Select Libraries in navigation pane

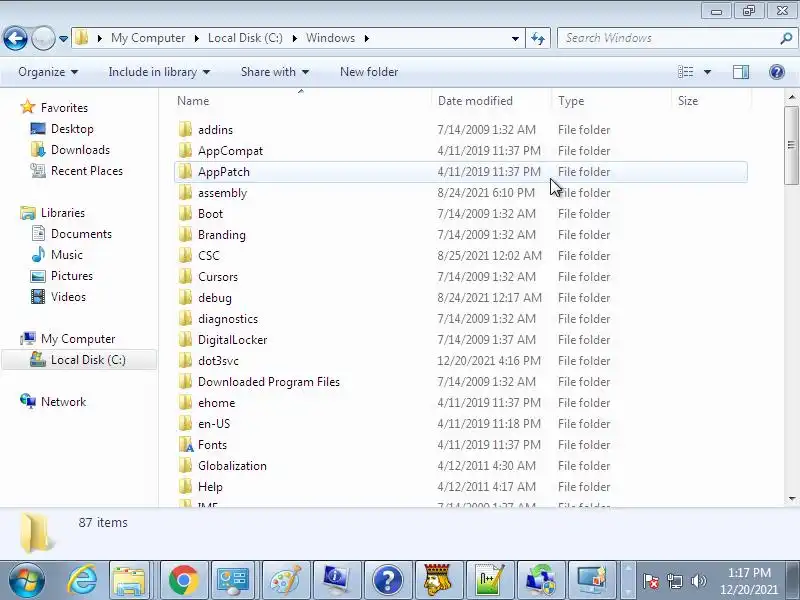[x=63, y=213]
